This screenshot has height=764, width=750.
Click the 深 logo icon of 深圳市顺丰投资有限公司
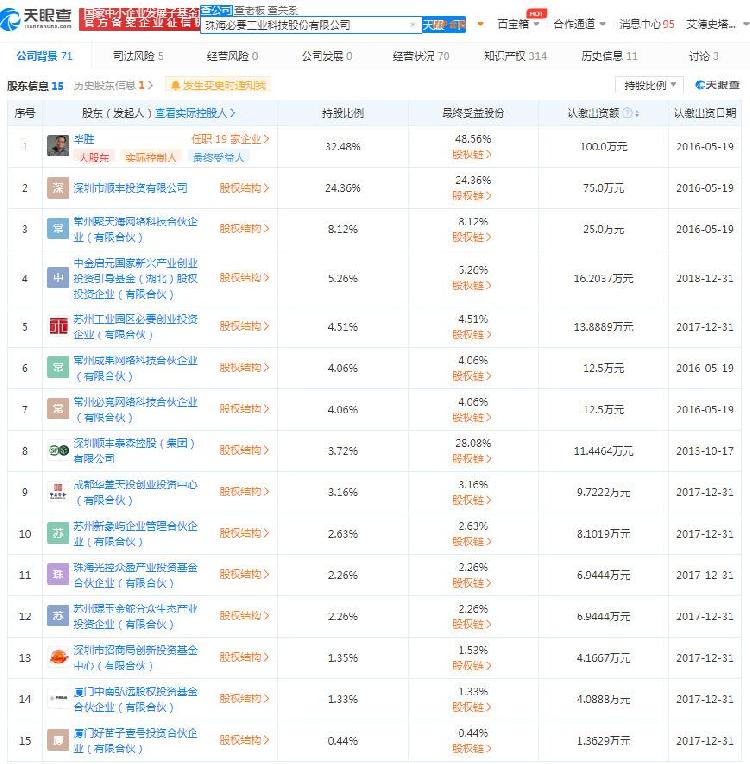coord(58,188)
